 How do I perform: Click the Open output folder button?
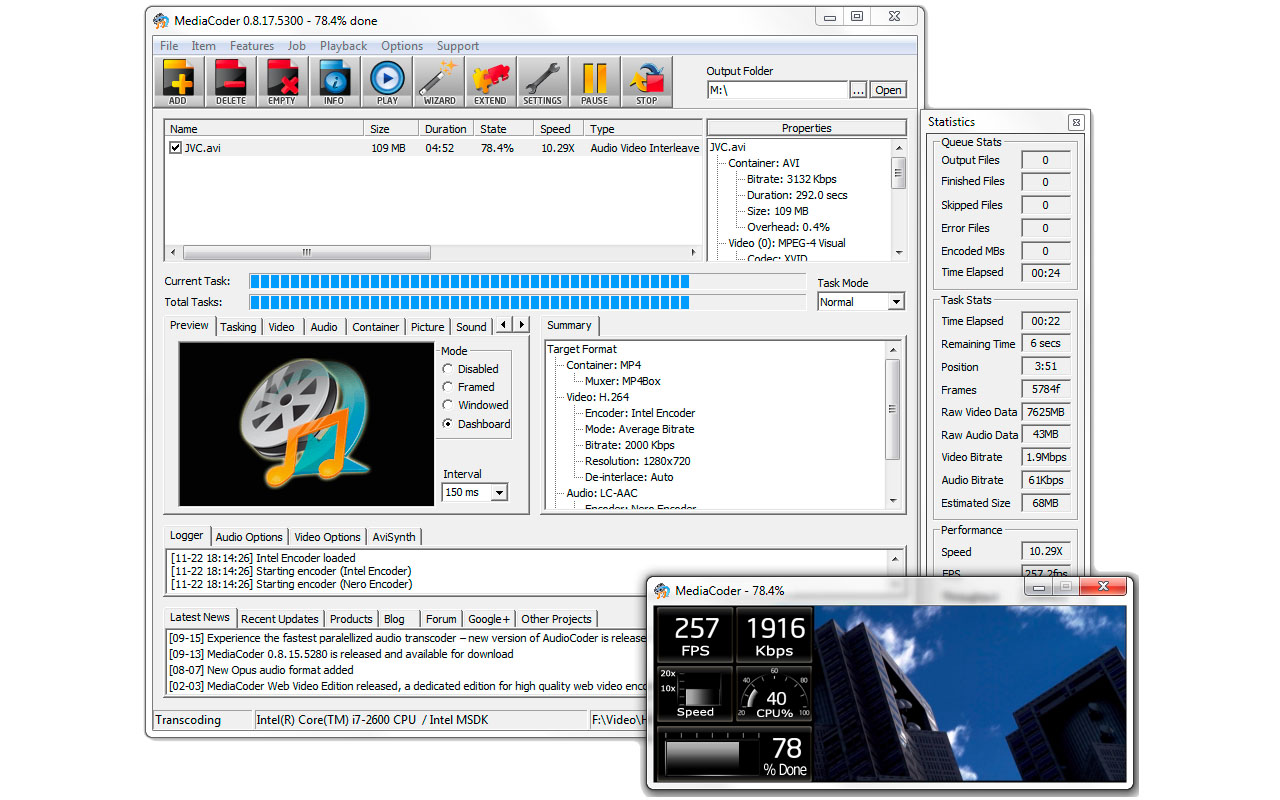tap(888, 90)
